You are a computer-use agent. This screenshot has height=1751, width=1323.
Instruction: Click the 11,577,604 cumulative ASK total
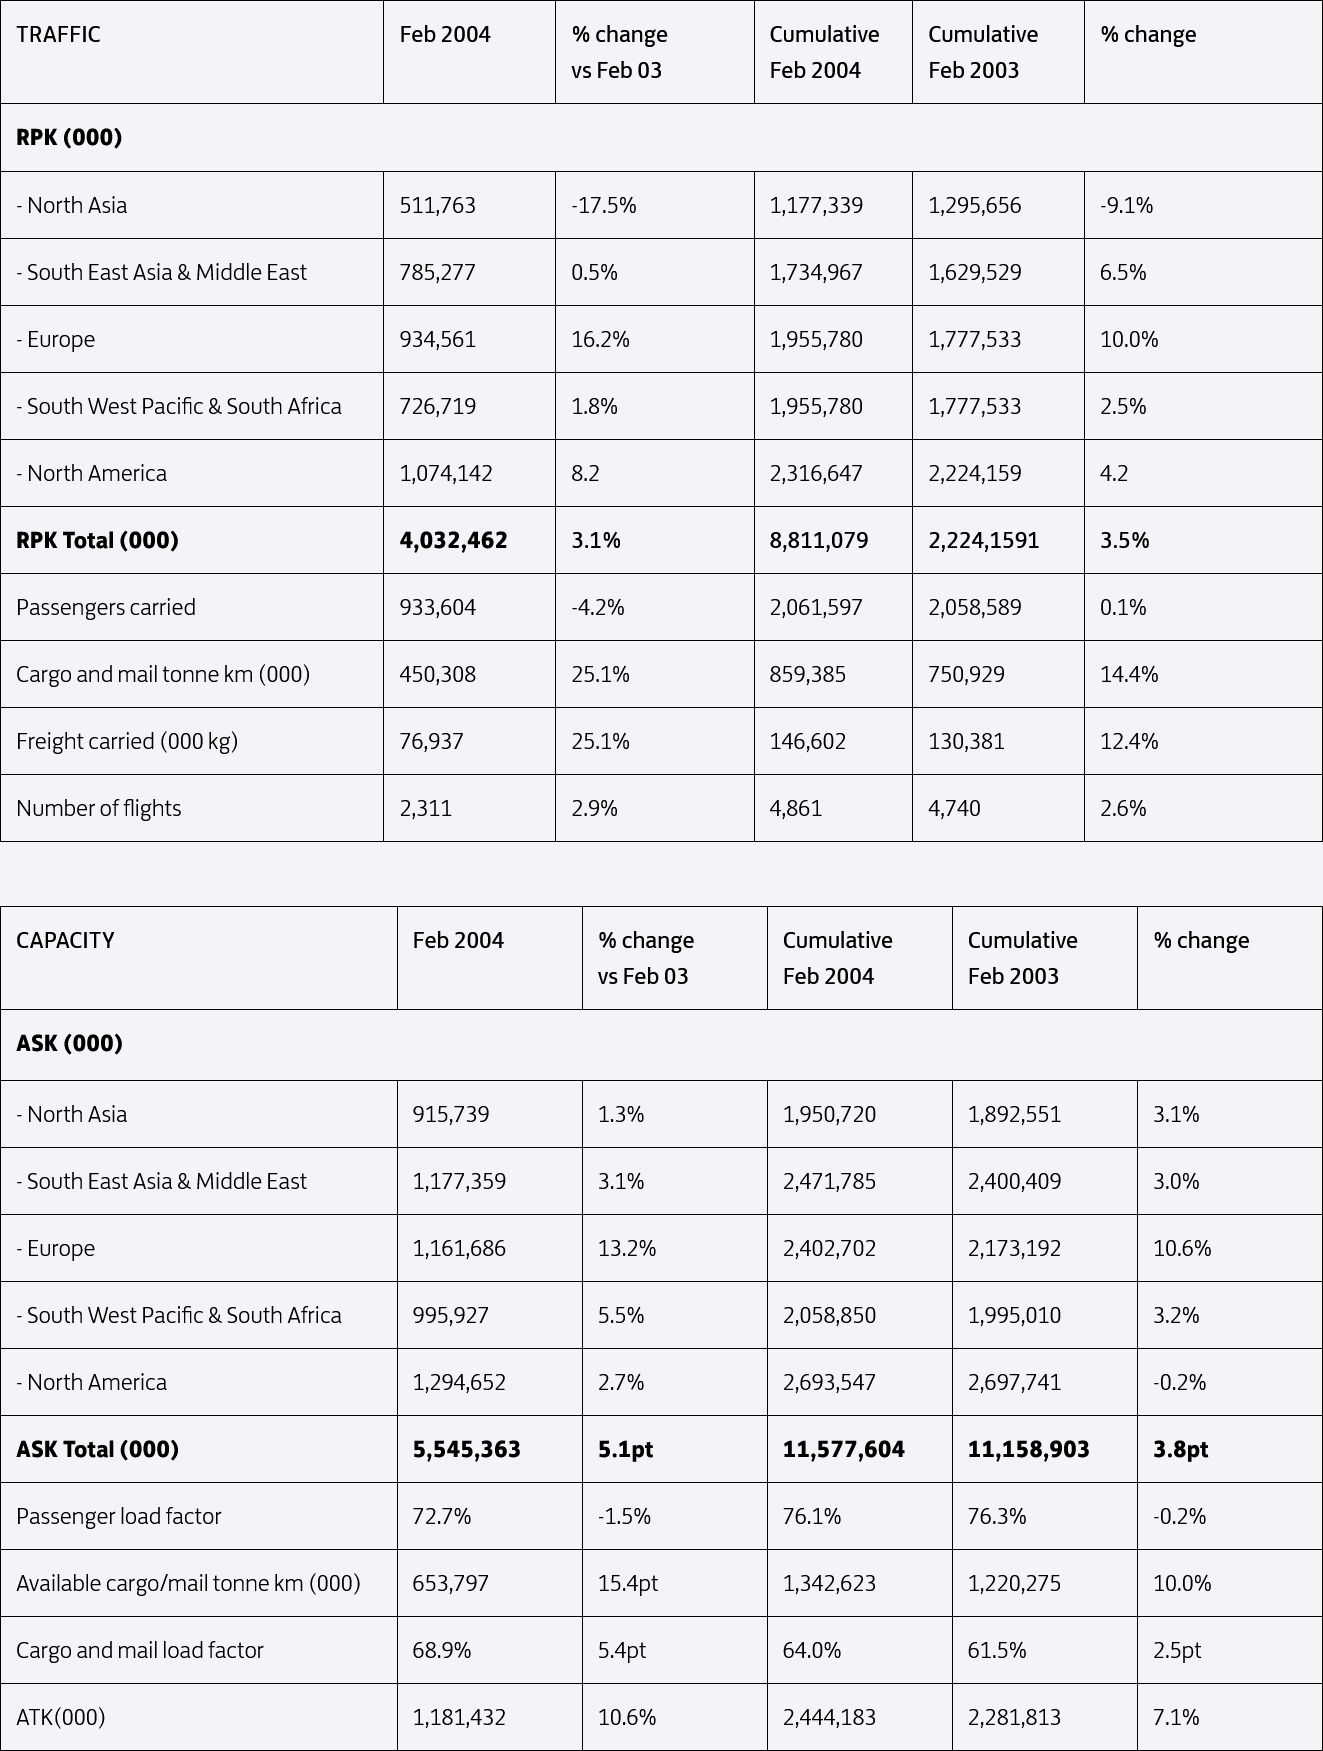pyautogui.click(x=844, y=1450)
